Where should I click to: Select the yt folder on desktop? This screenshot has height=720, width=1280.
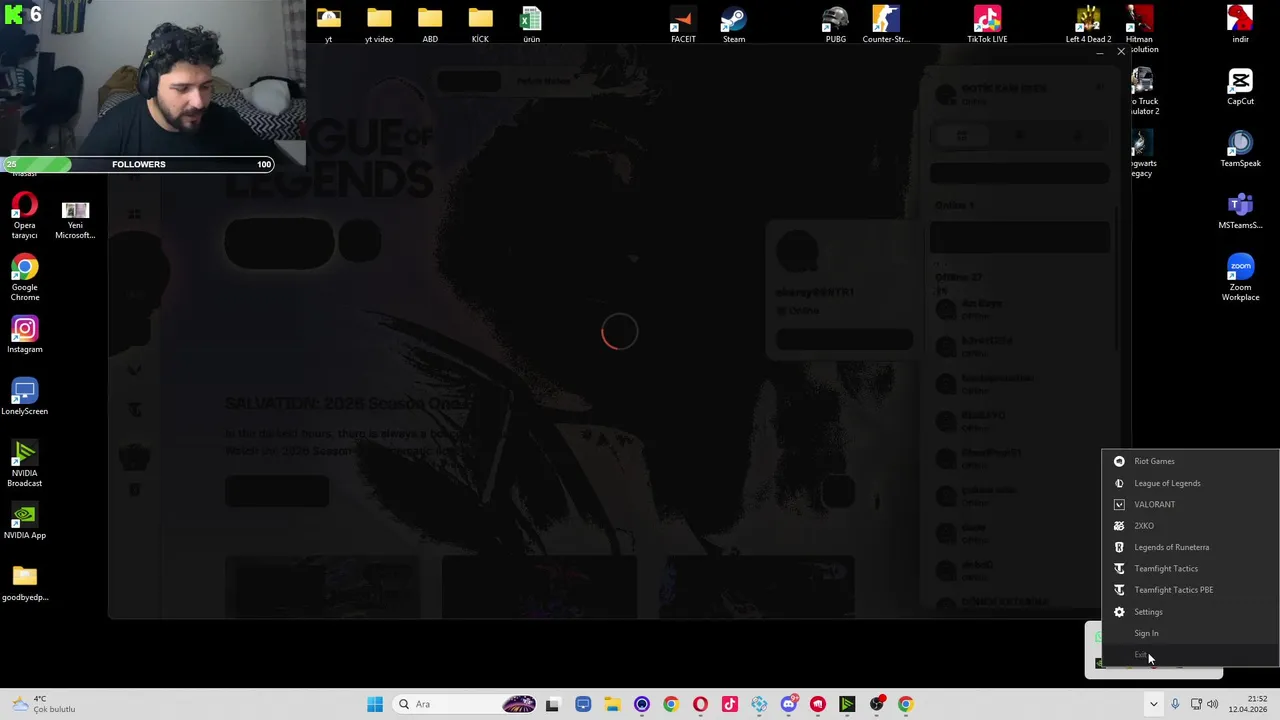328,25
